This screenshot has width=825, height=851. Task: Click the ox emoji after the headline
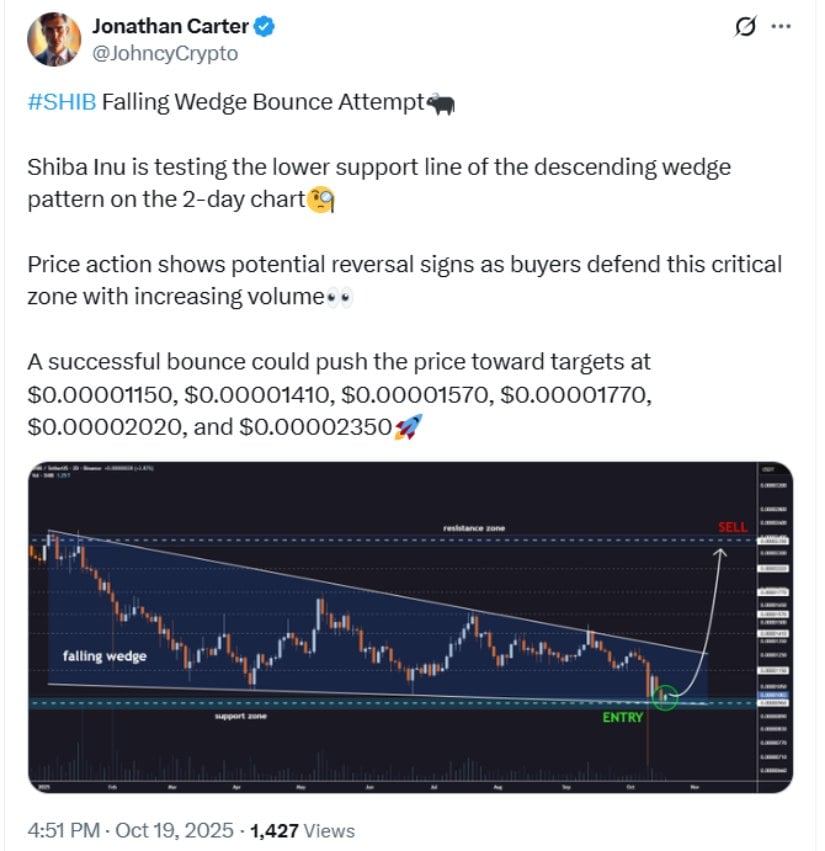click(x=440, y=103)
